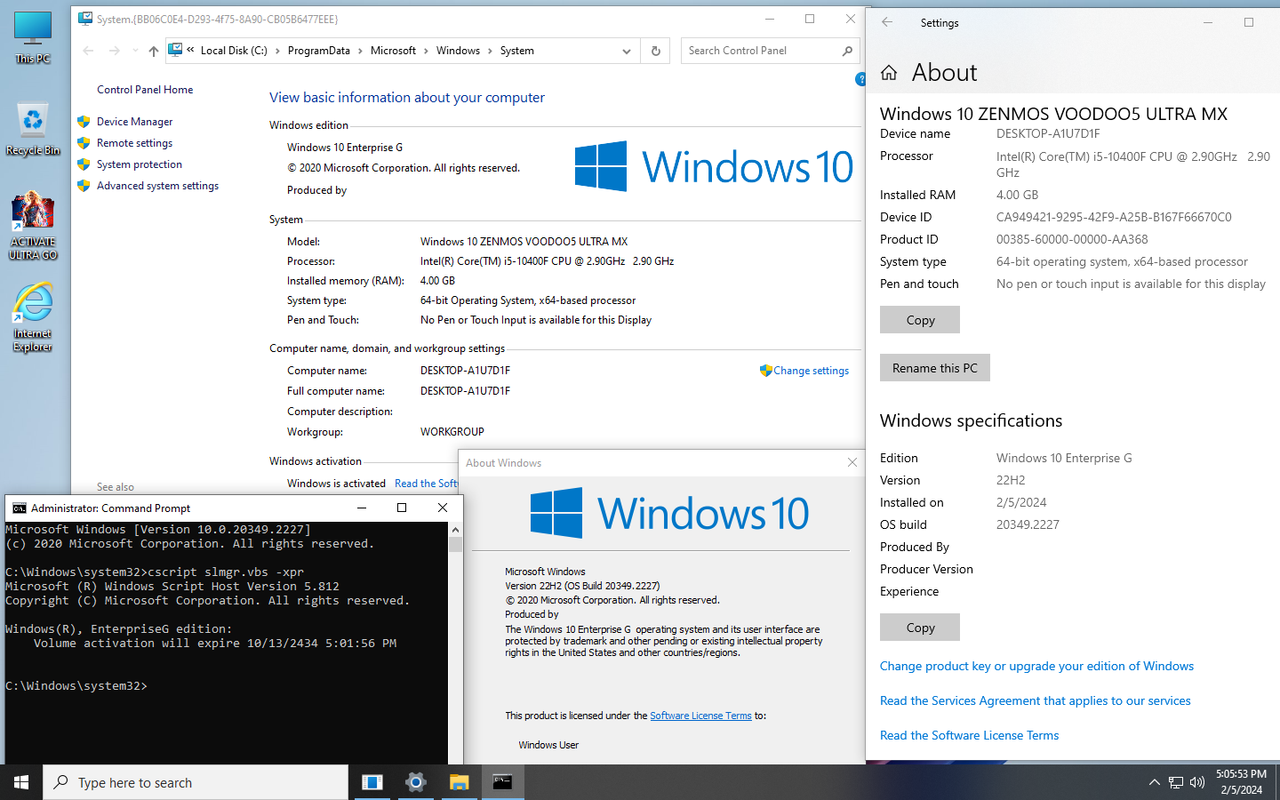Image resolution: width=1280 pixels, height=800 pixels.
Task: Select Windows in the address breadcrumb
Action: 458,51
